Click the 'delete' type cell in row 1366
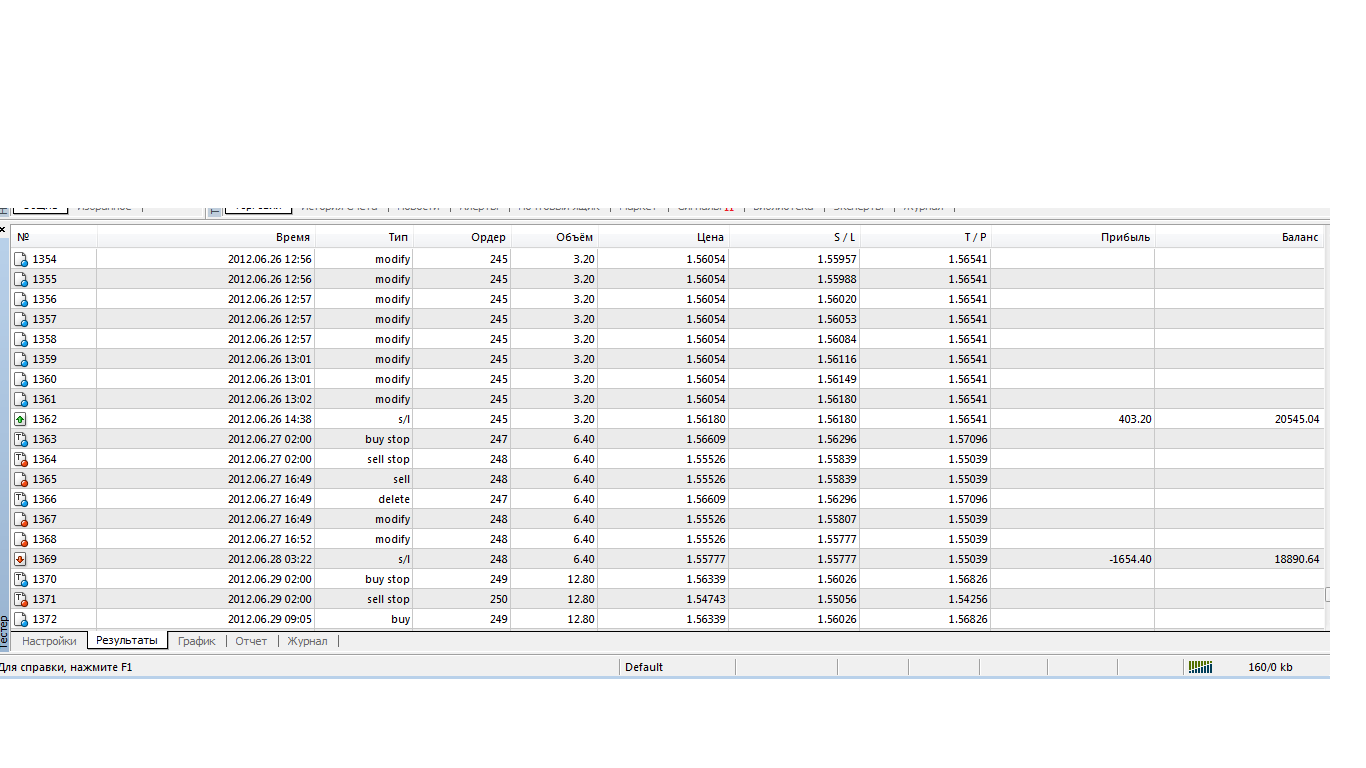Screen dimensions: 1366x768 tap(394, 499)
